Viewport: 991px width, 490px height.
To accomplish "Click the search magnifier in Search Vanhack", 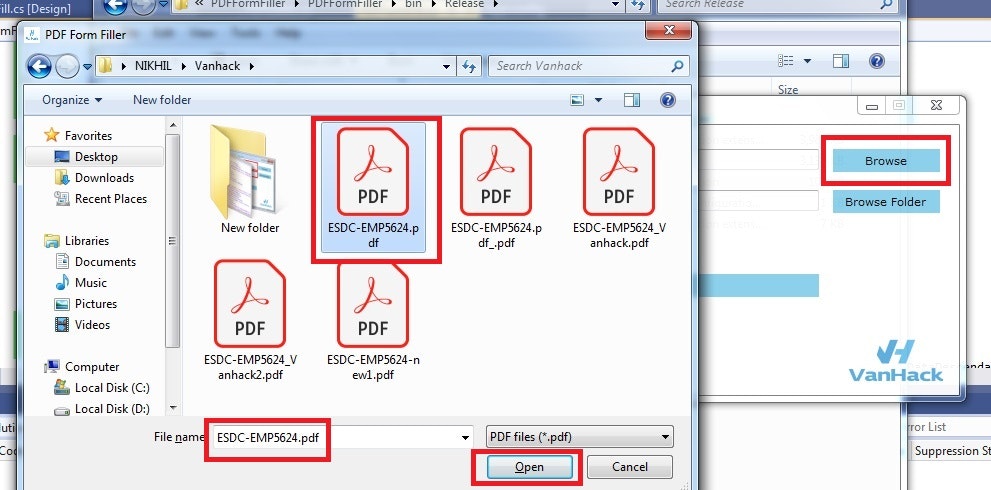I will tap(677, 66).
